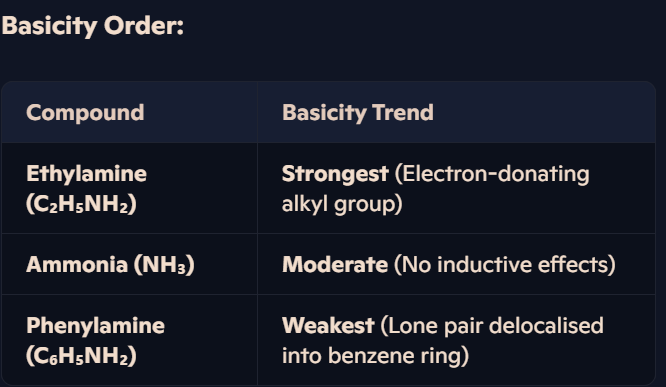666x387 pixels.
Task: Click Electron-donating alkyl group text
Action: click(x=435, y=189)
